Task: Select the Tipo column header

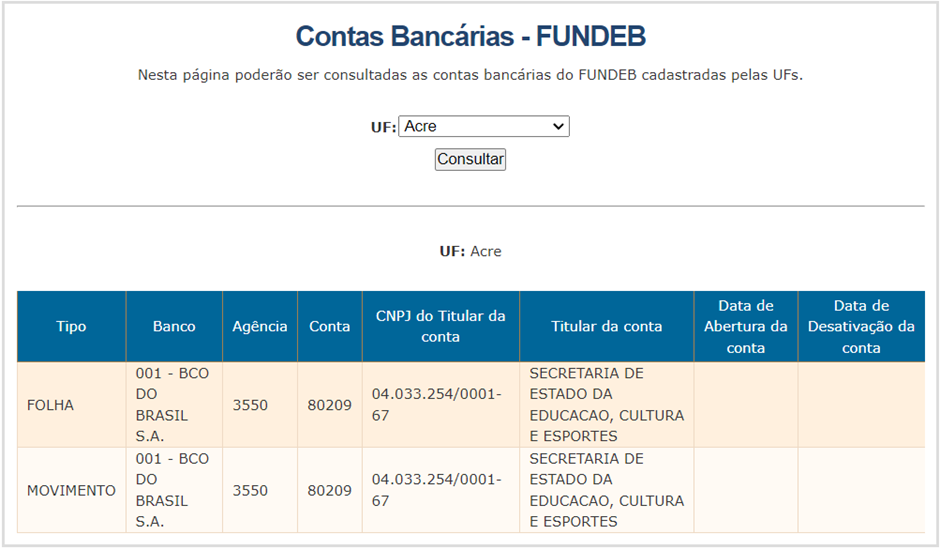Action: pyautogui.click(x=71, y=326)
